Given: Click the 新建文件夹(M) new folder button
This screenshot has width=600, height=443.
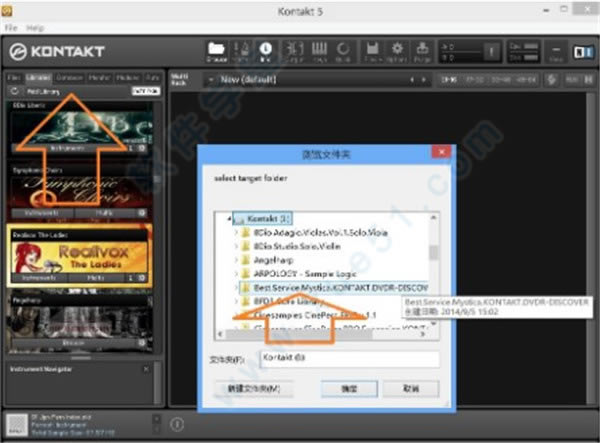Looking at the screenshot, I should click(x=254, y=389).
